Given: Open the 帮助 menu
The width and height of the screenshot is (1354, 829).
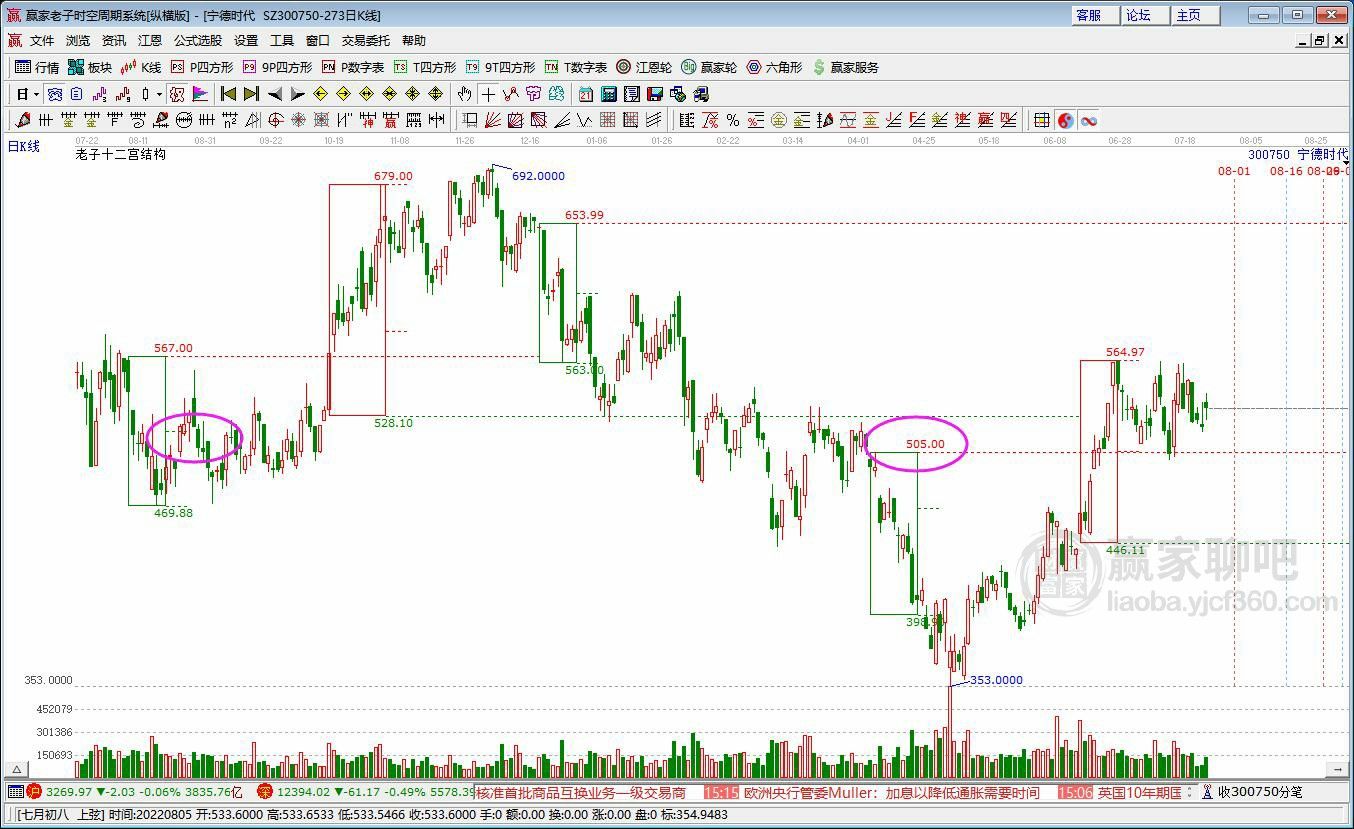Looking at the screenshot, I should click(414, 41).
